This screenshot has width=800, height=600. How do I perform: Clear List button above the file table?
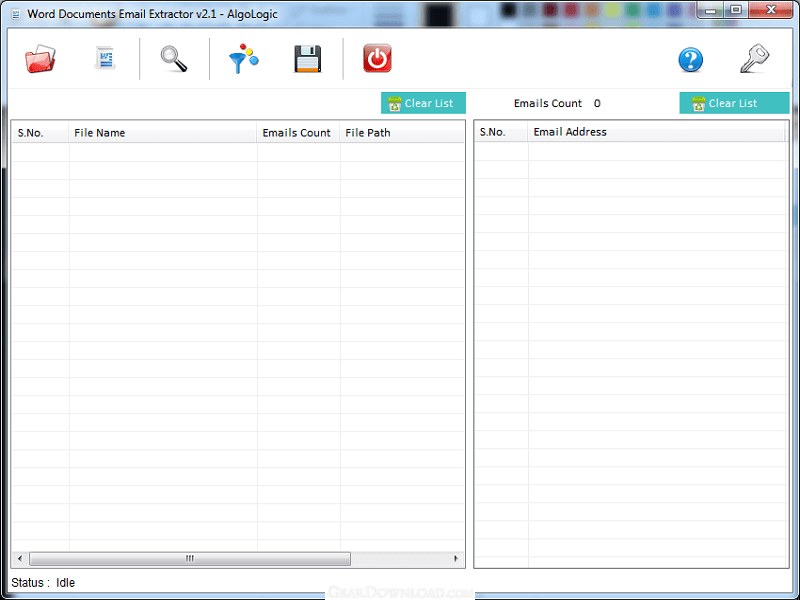(423, 103)
